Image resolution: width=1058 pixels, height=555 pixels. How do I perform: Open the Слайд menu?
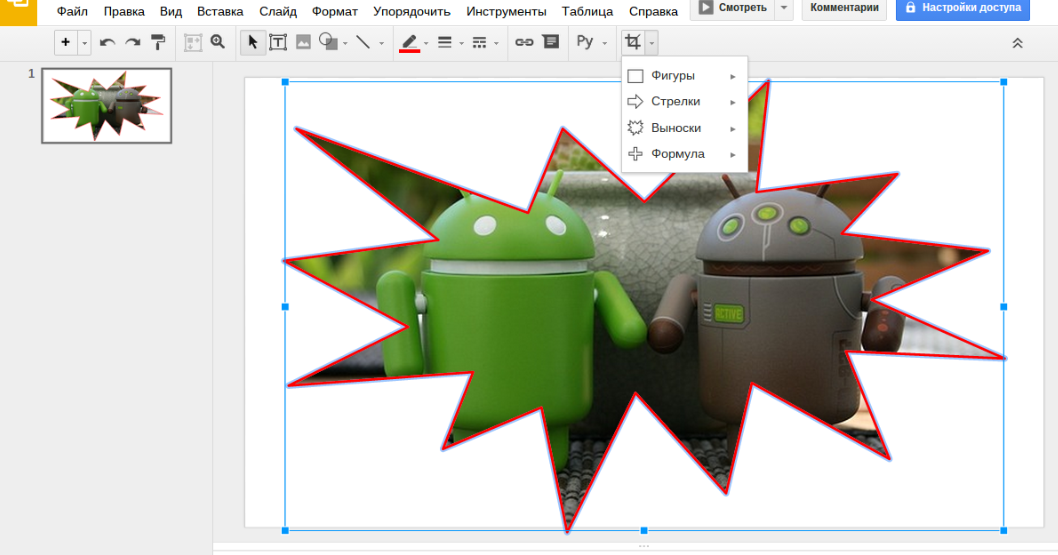278,11
